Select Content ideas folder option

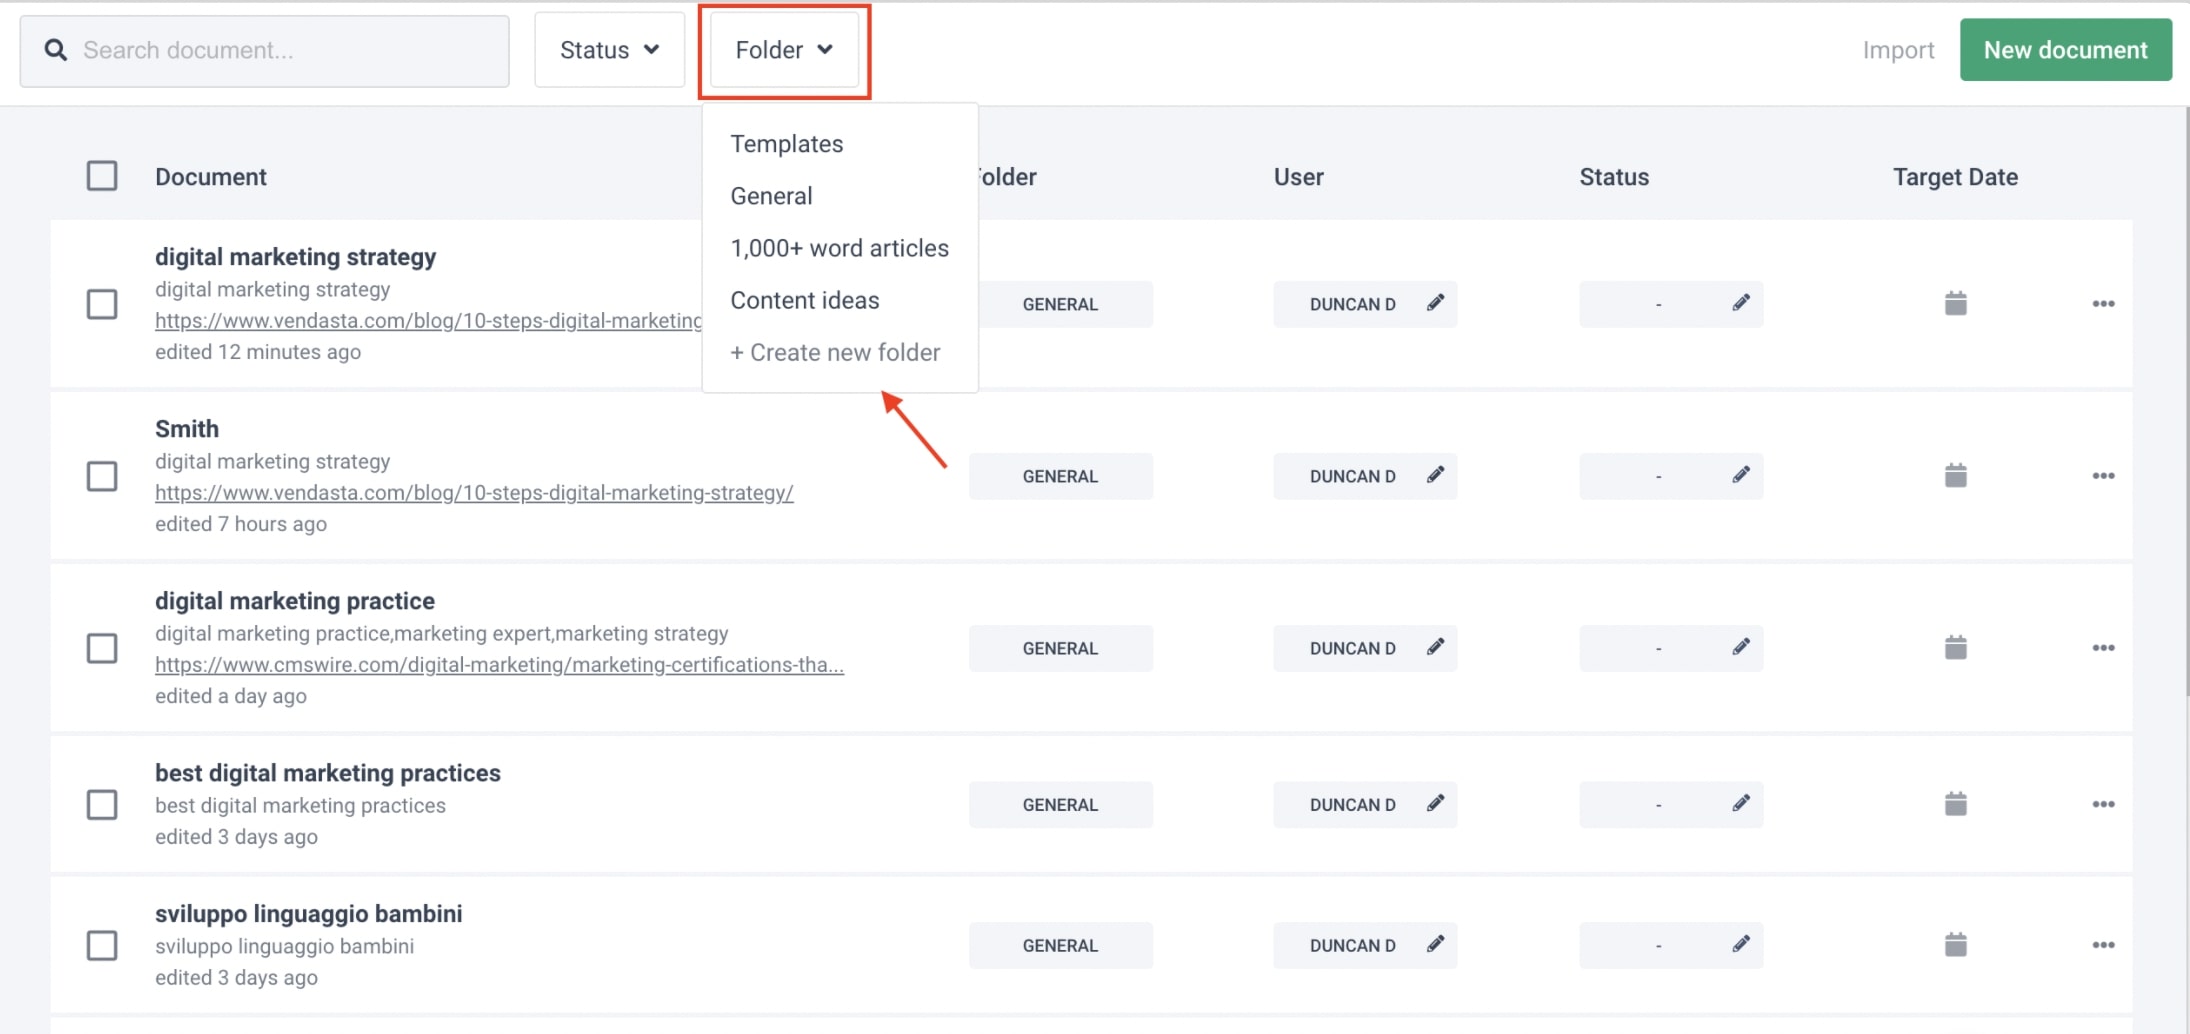point(805,300)
